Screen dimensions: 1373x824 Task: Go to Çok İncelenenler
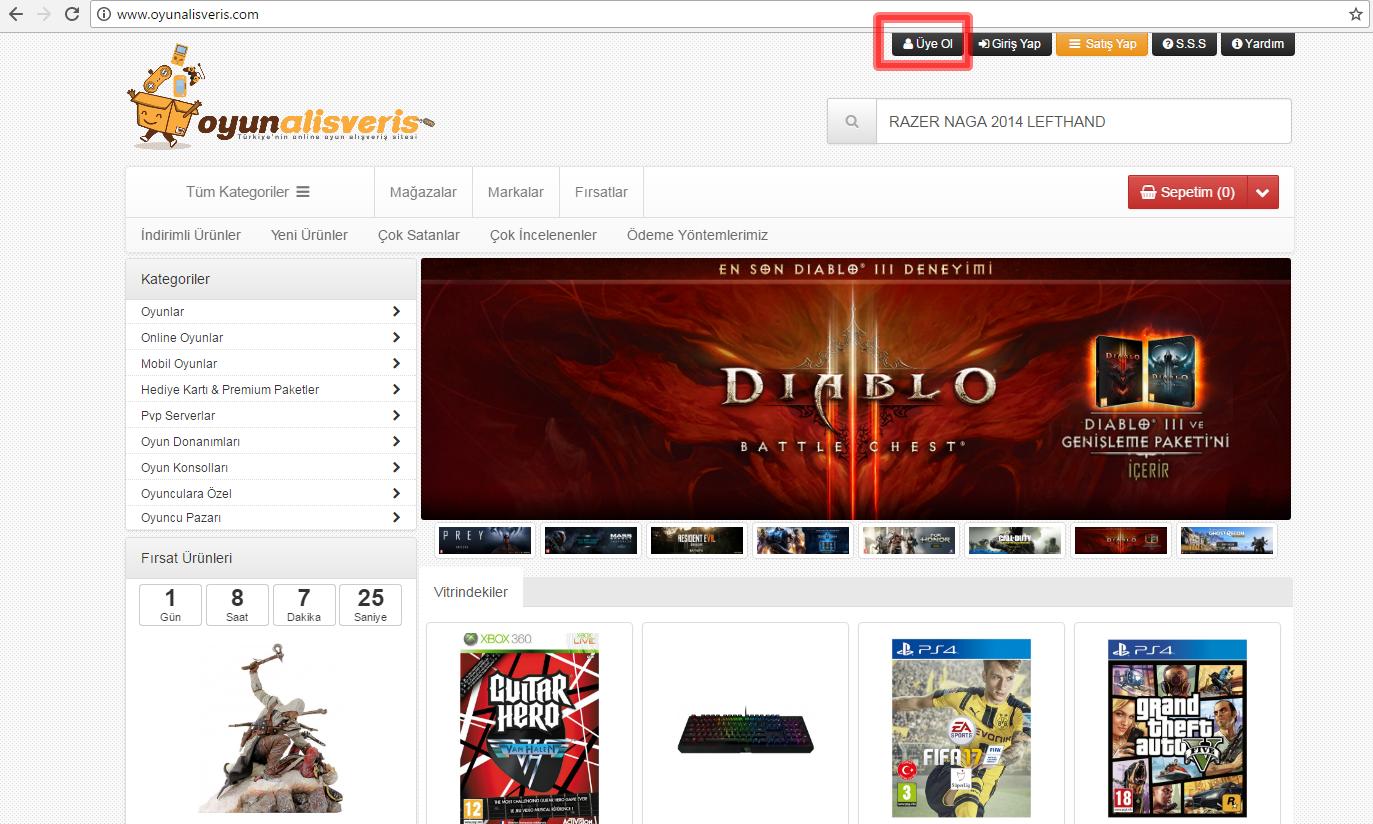tap(543, 235)
